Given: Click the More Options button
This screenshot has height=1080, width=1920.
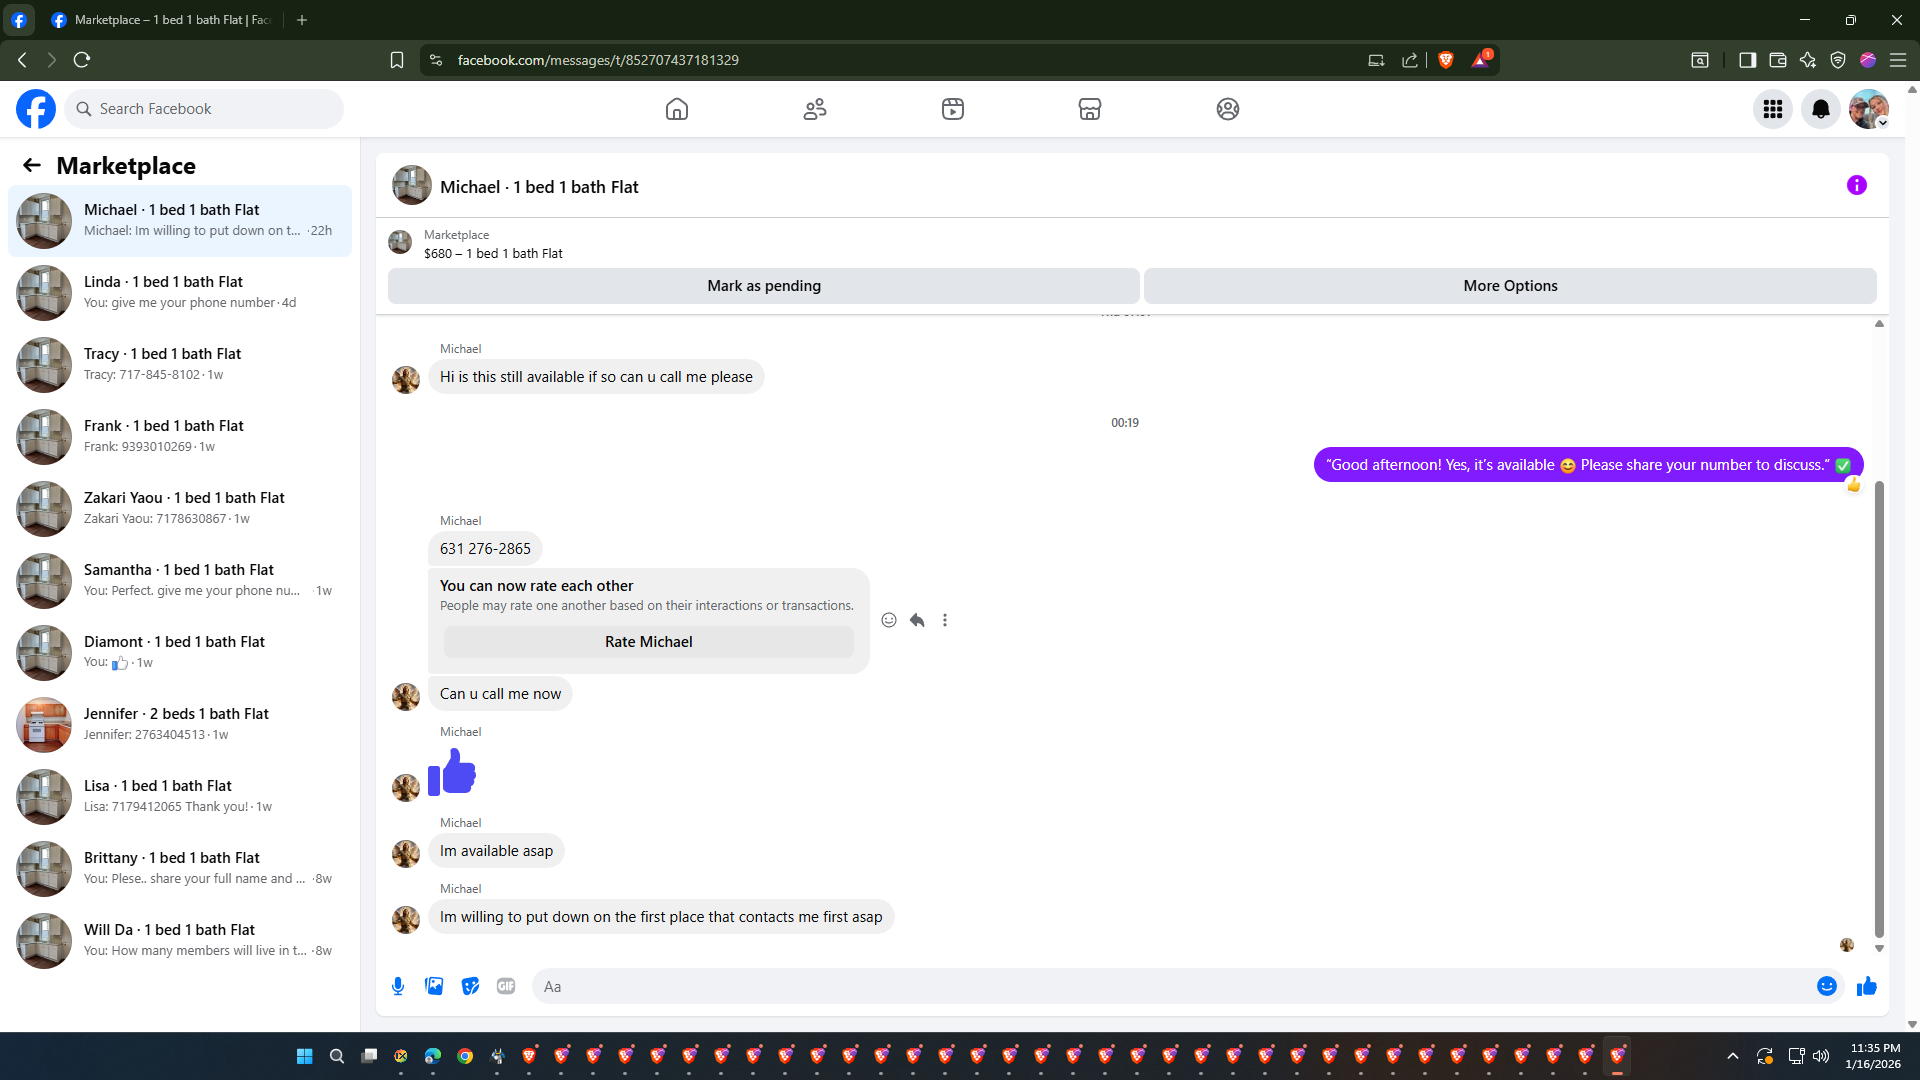Looking at the screenshot, I should (1510, 286).
